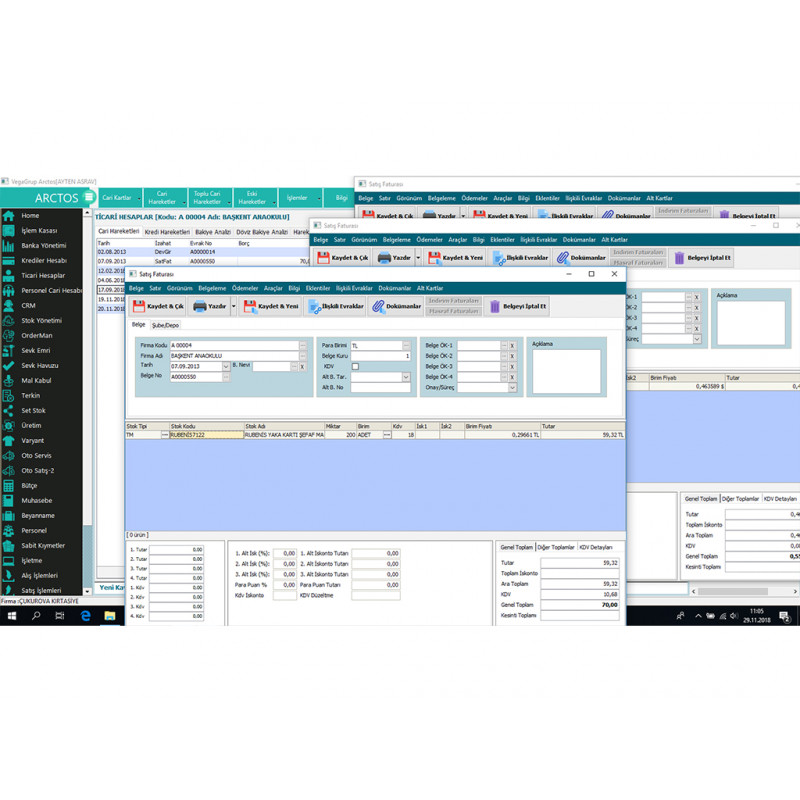Switch to Diğer Toplamlar tab in front window
The image size is (800, 800).
tap(556, 547)
